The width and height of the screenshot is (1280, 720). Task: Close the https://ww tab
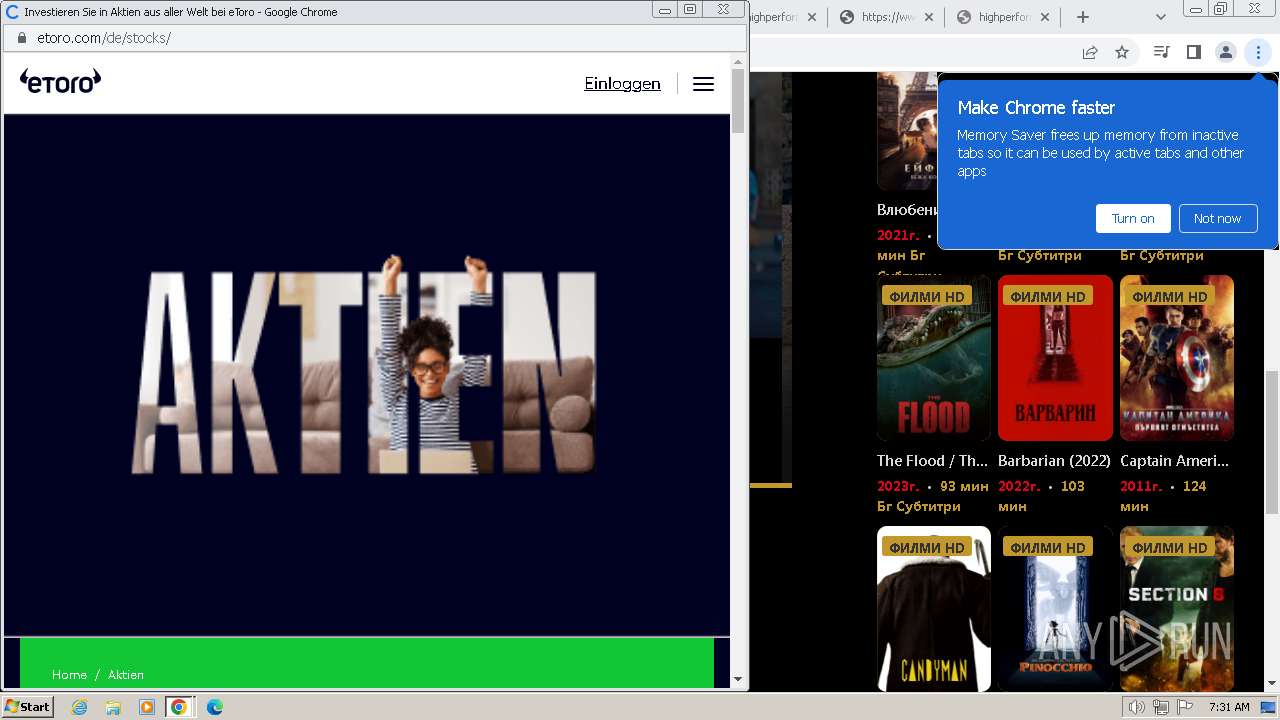click(x=928, y=17)
